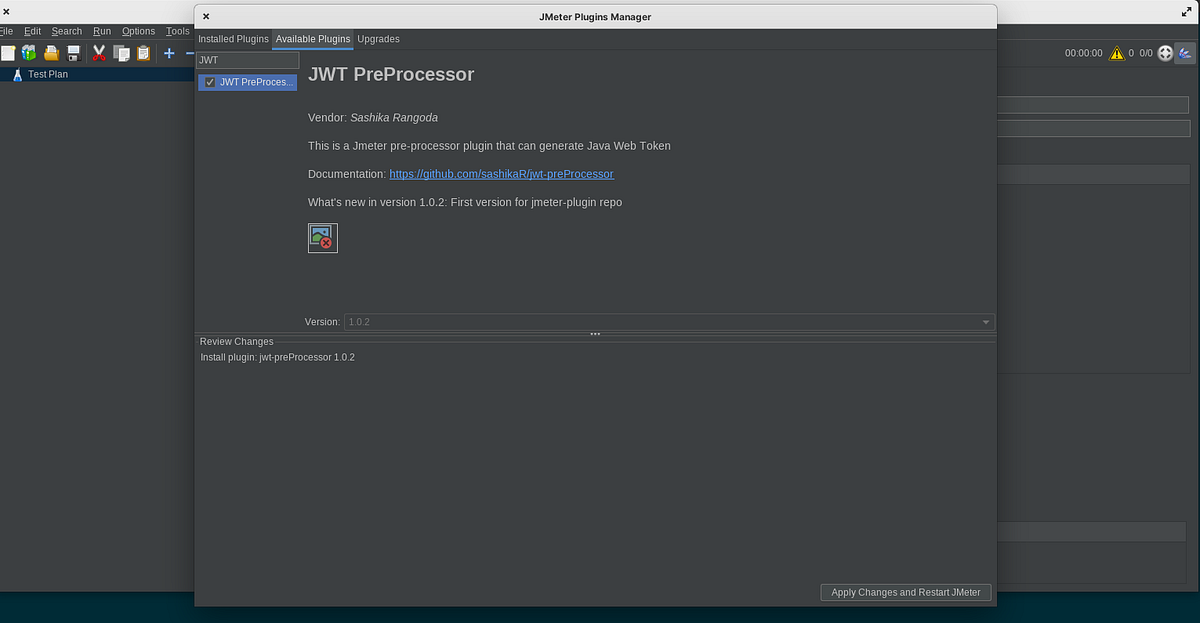Open the Version dropdown for the plugin
The width and height of the screenshot is (1200, 623).
tap(985, 321)
